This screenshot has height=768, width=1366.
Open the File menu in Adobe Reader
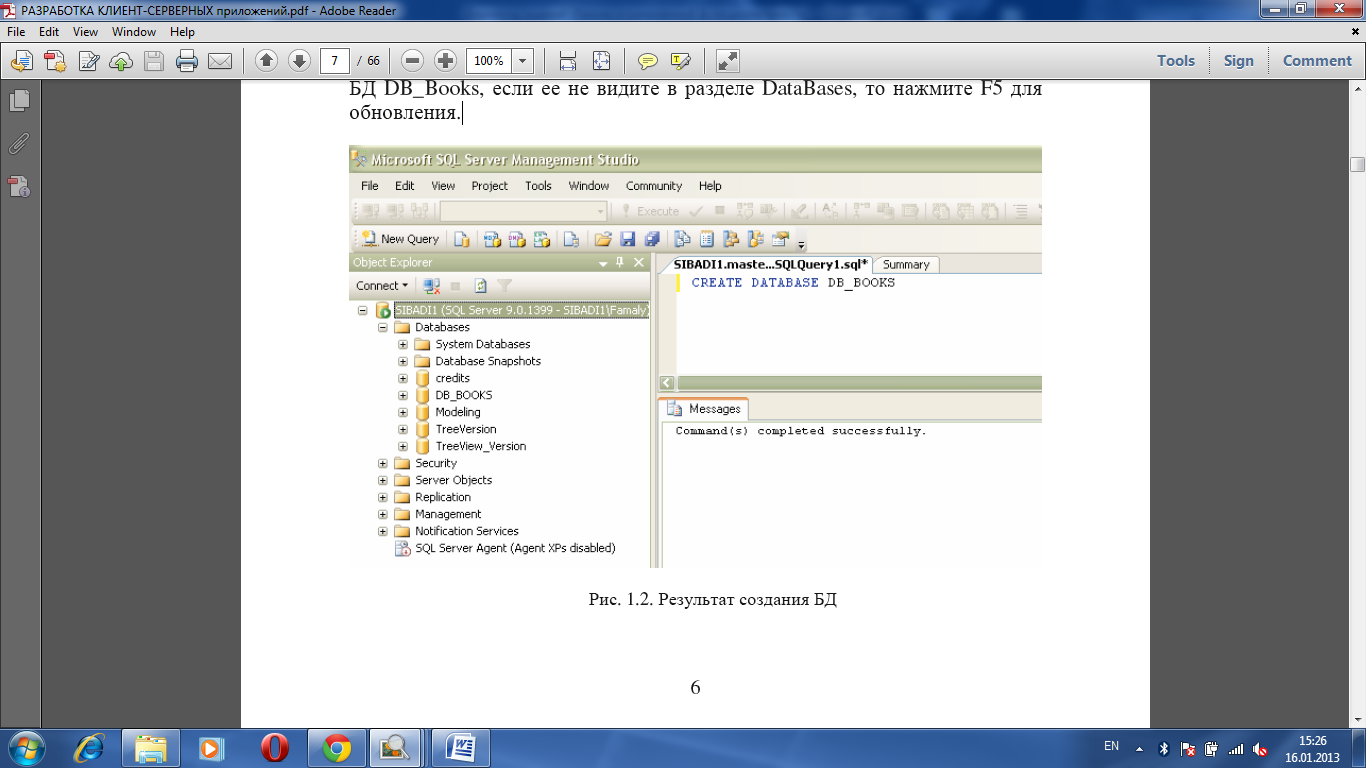coord(17,32)
